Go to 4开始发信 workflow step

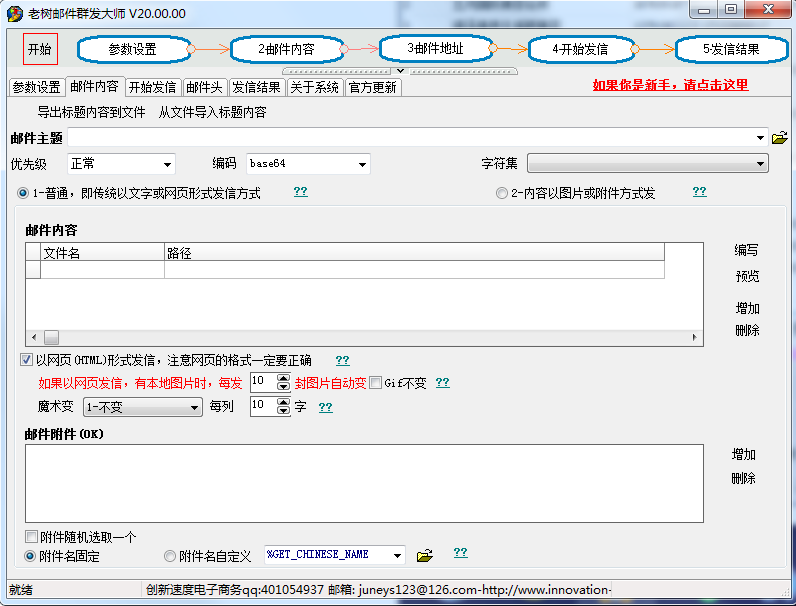tap(581, 49)
